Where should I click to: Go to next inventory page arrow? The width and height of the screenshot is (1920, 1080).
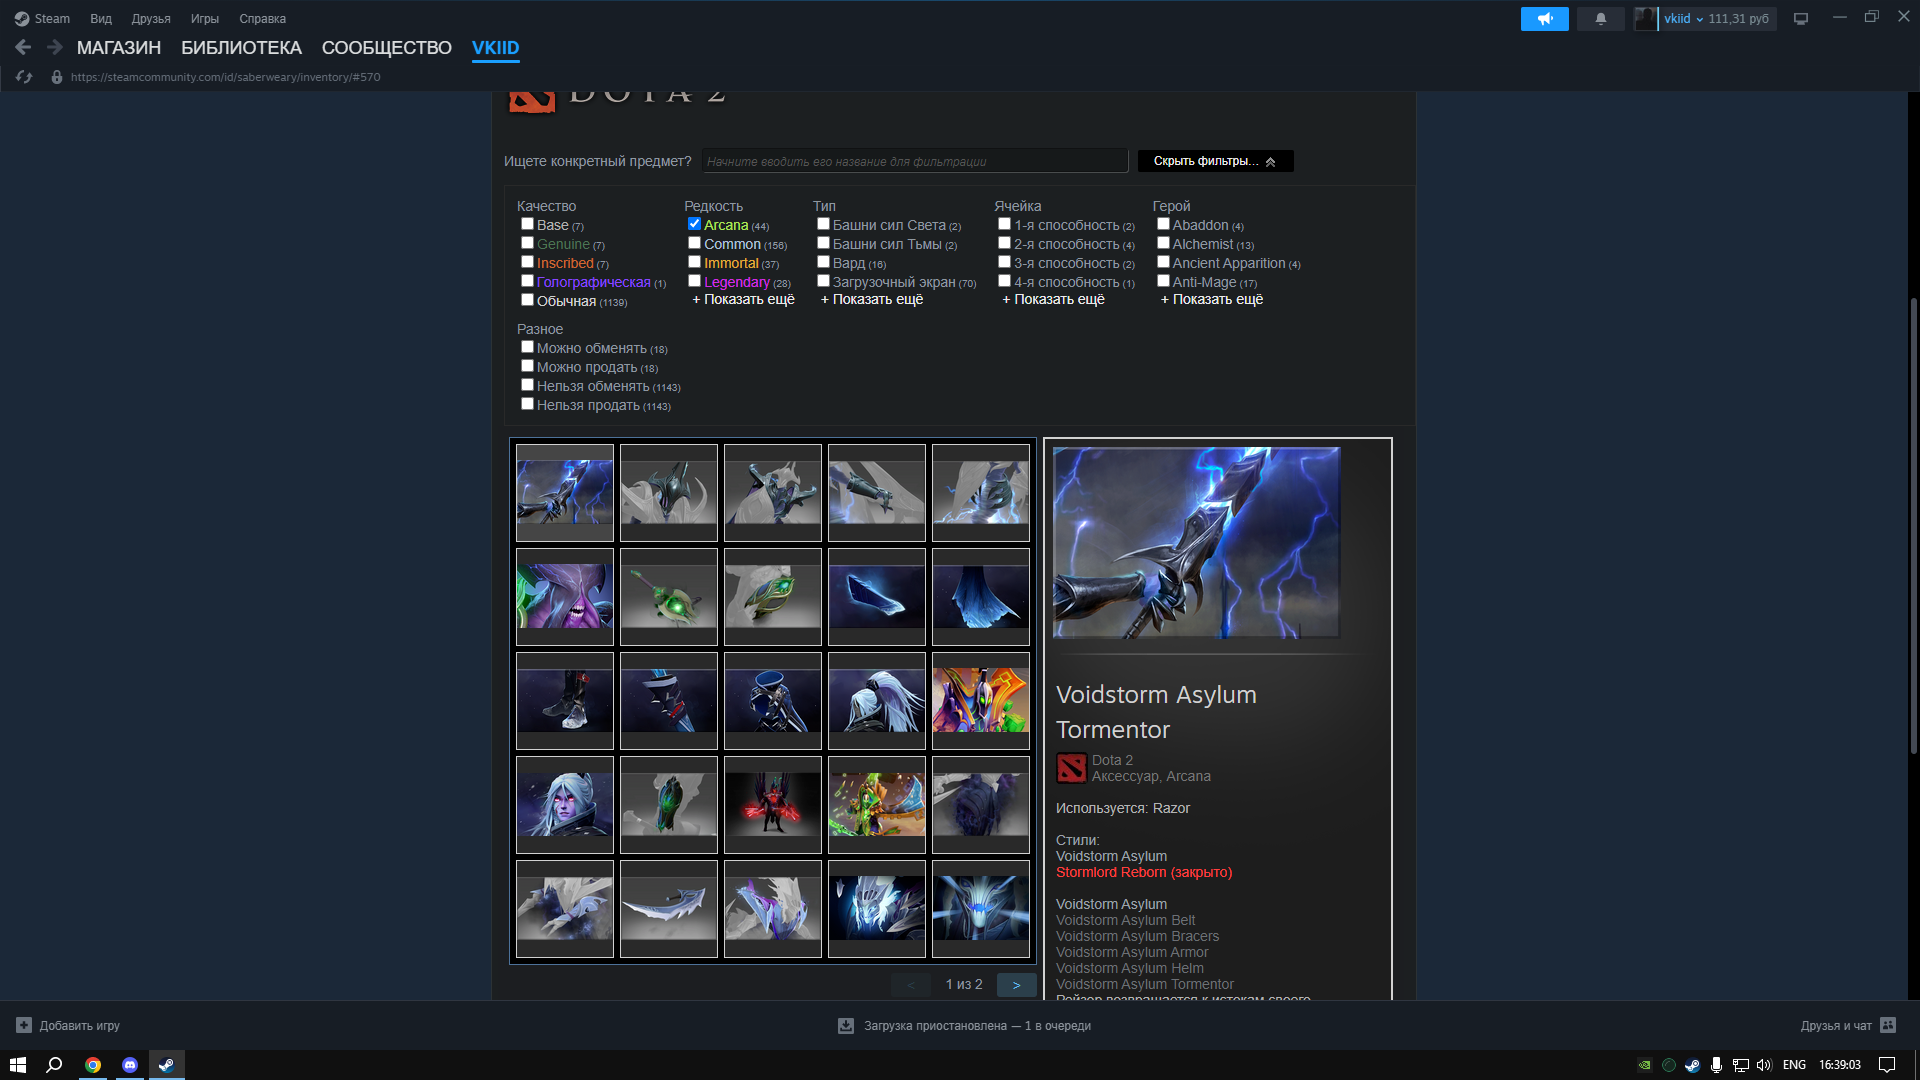1017,985
